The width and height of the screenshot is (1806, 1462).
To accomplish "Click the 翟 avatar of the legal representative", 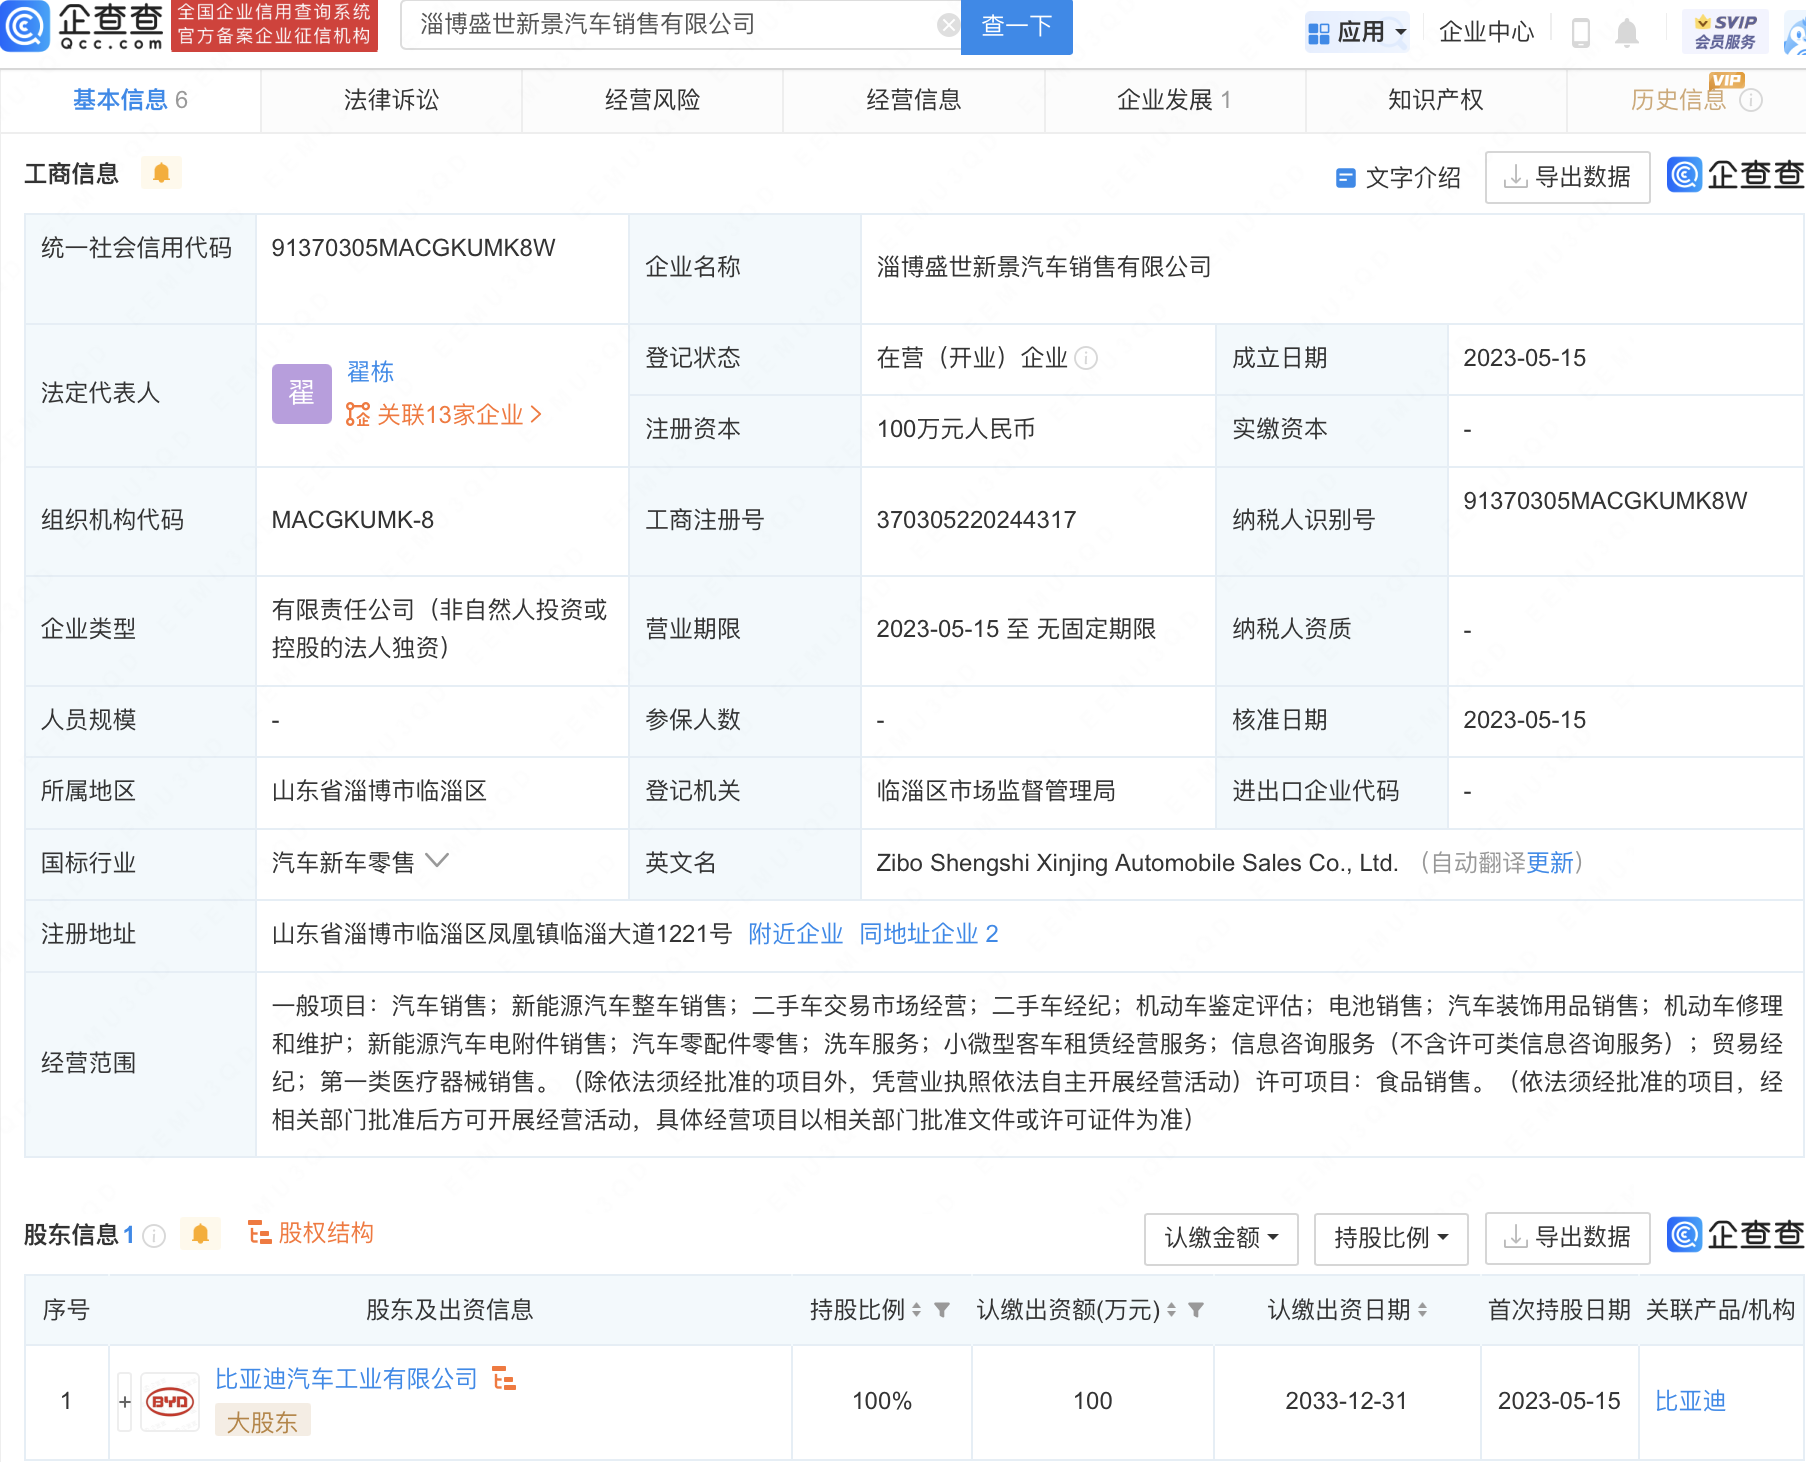I will tap(302, 393).
